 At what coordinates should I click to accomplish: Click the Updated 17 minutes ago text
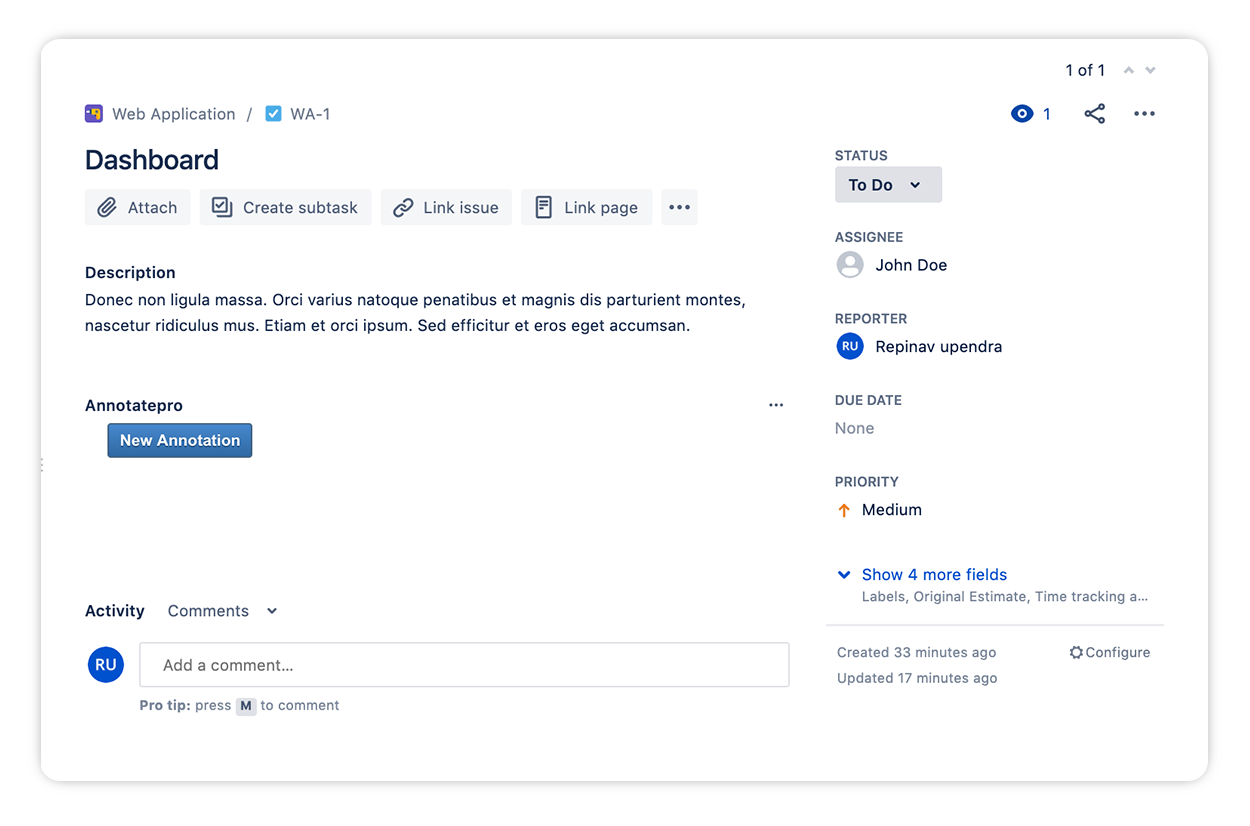pyautogui.click(x=917, y=678)
